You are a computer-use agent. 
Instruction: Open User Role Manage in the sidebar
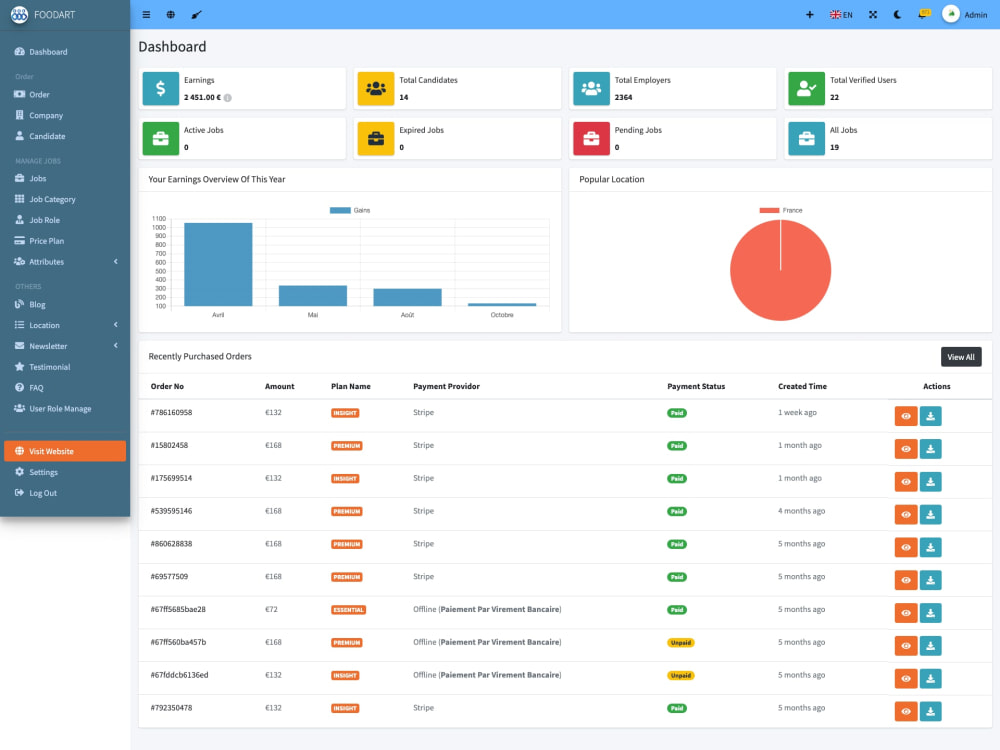pos(65,409)
